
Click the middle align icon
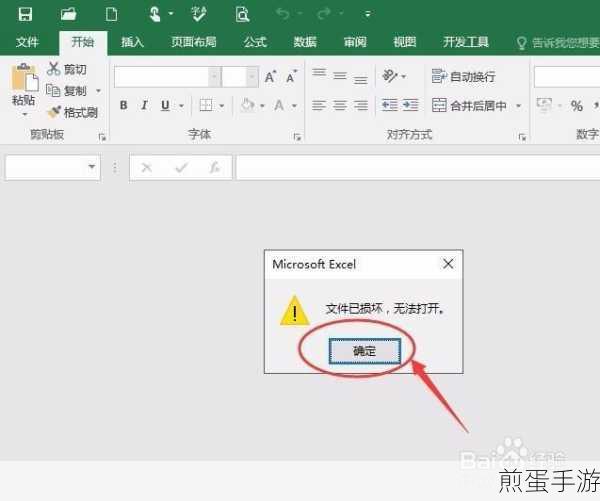(340, 76)
